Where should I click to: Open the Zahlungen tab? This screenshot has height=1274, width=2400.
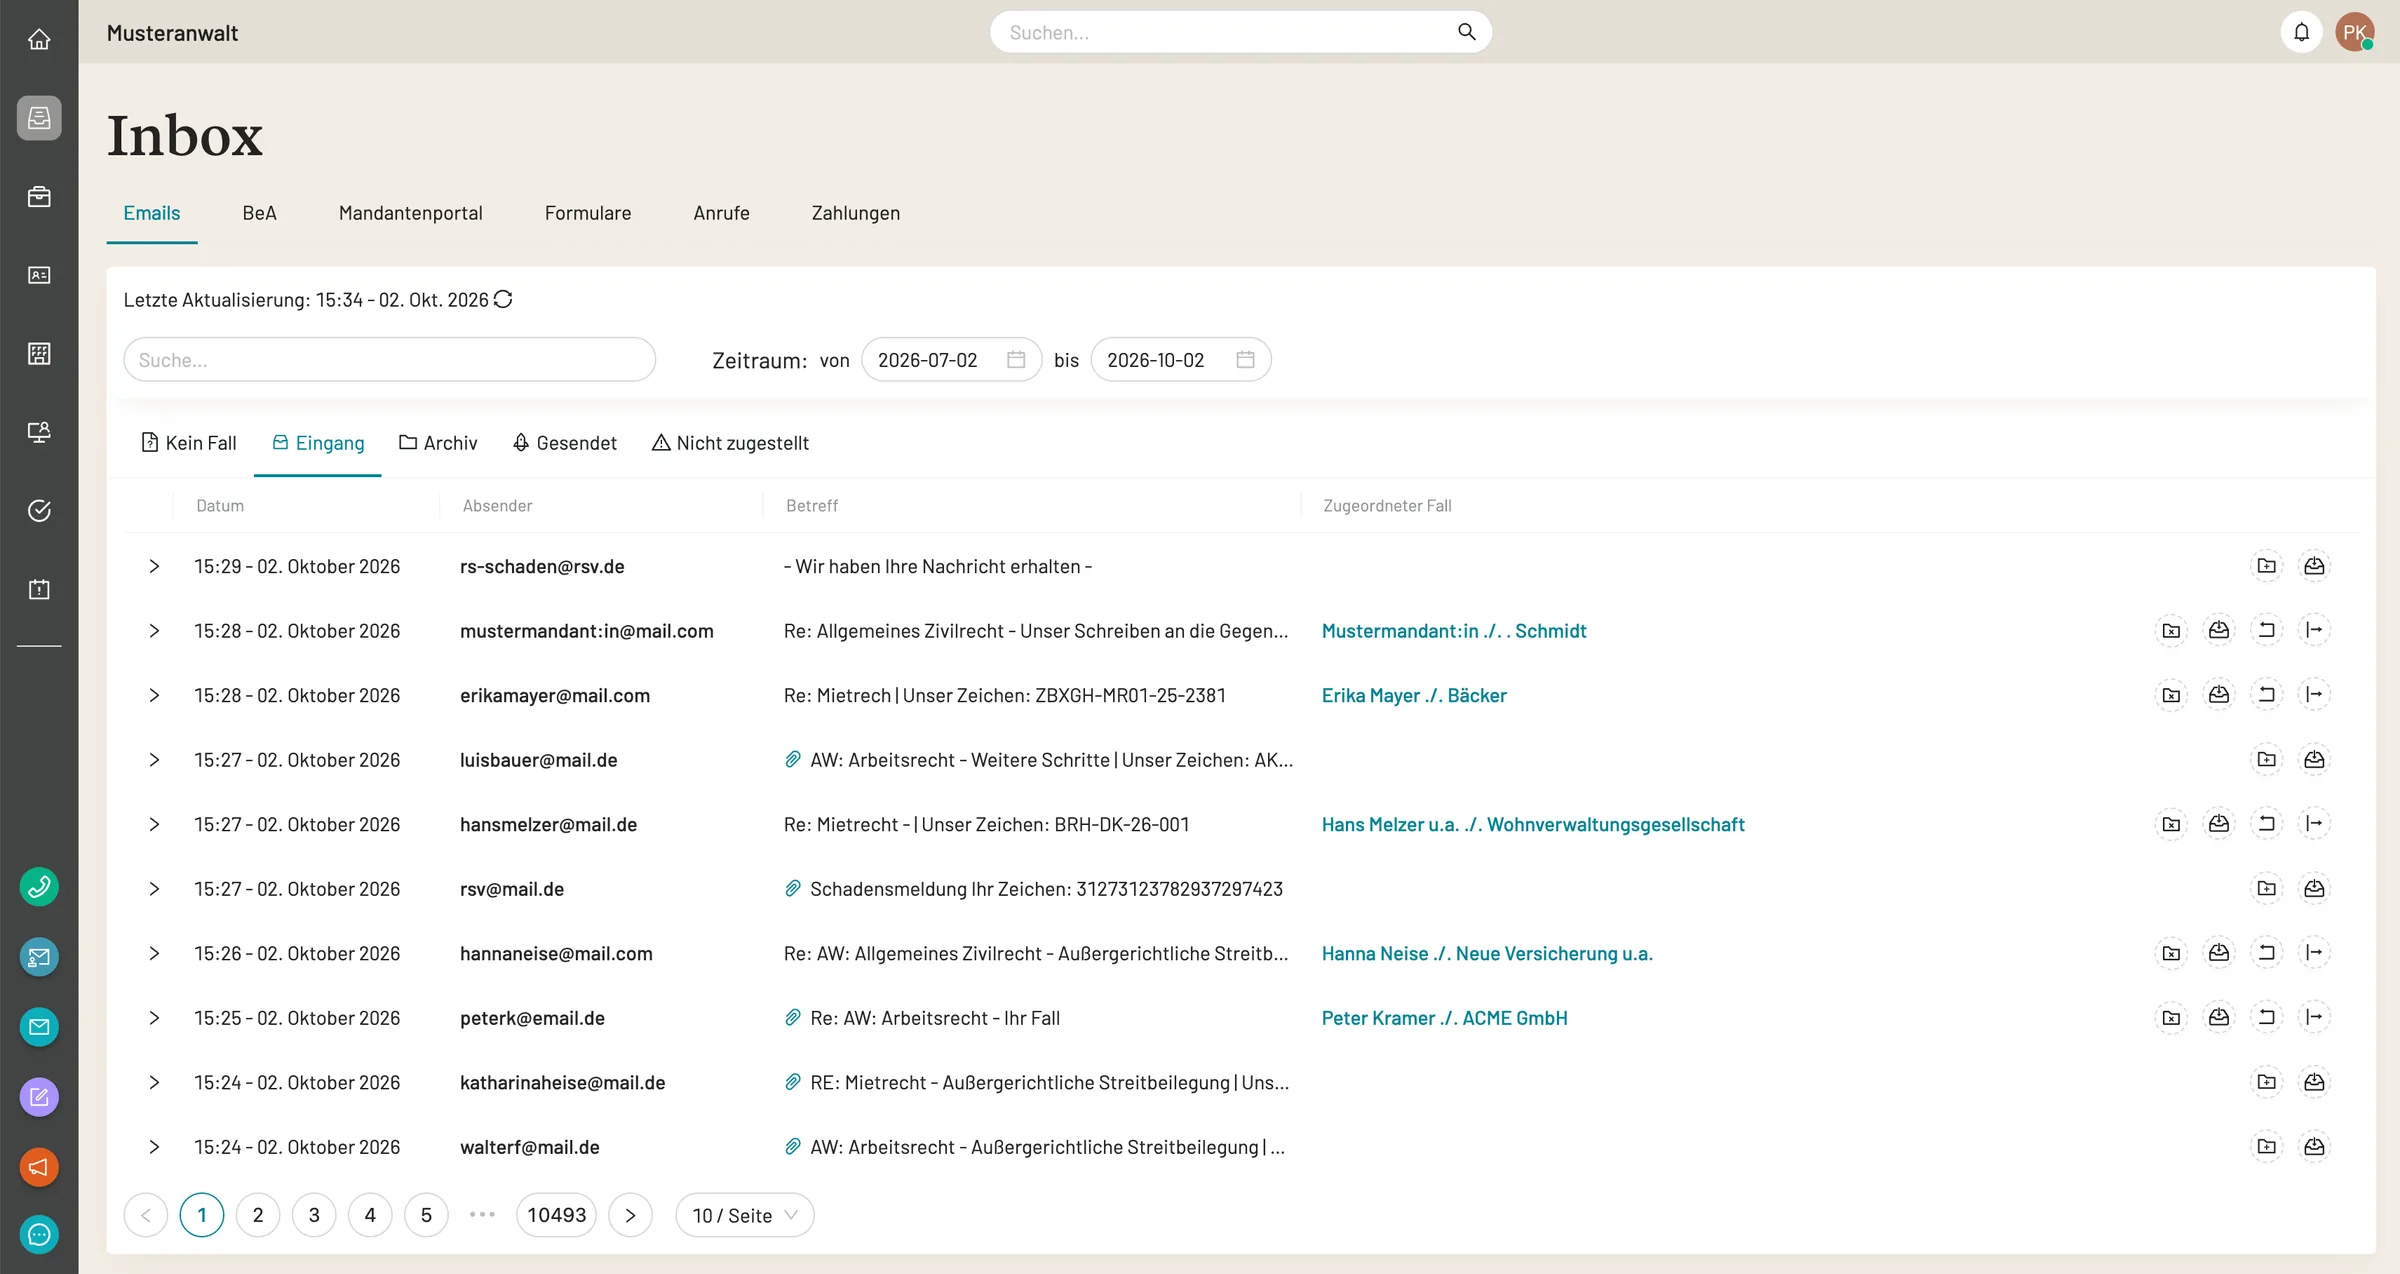pos(855,213)
